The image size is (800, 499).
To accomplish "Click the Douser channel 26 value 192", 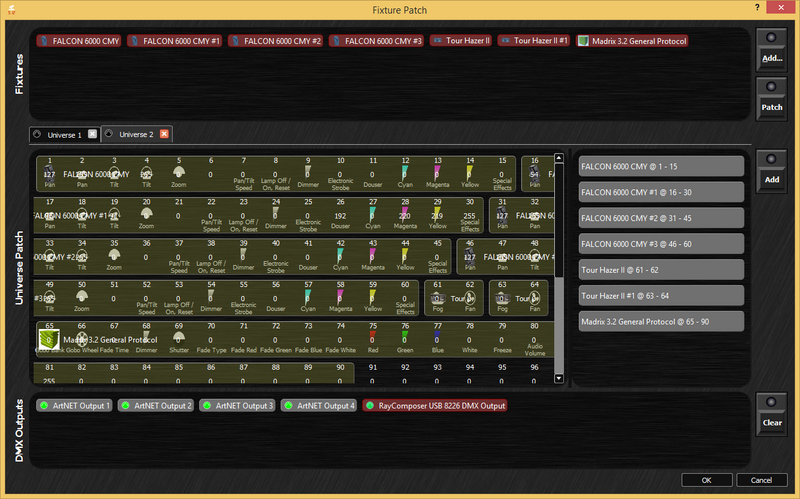I will click(x=340, y=216).
